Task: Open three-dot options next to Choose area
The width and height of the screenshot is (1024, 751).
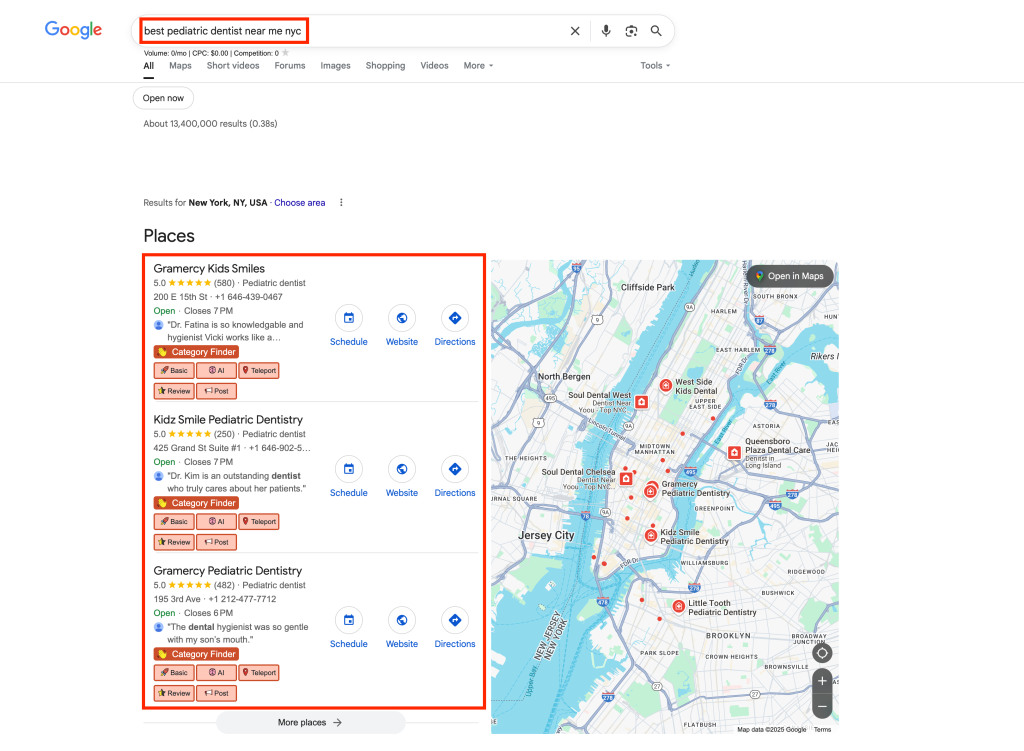Action: point(341,202)
